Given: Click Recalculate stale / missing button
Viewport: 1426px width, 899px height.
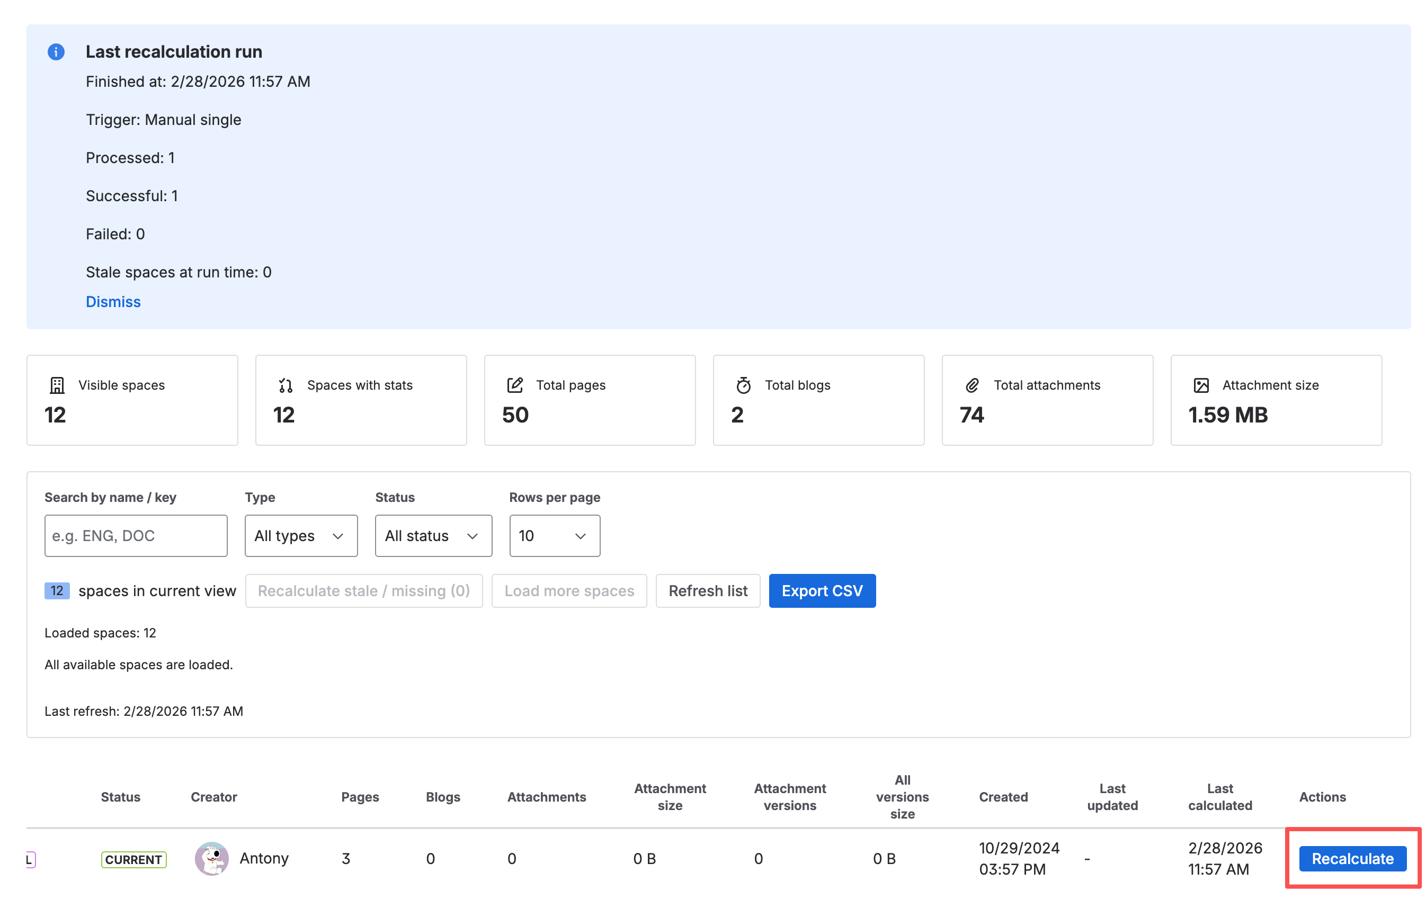Looking at the screenshot, I should pyautogui.click(x=363, y=590).
